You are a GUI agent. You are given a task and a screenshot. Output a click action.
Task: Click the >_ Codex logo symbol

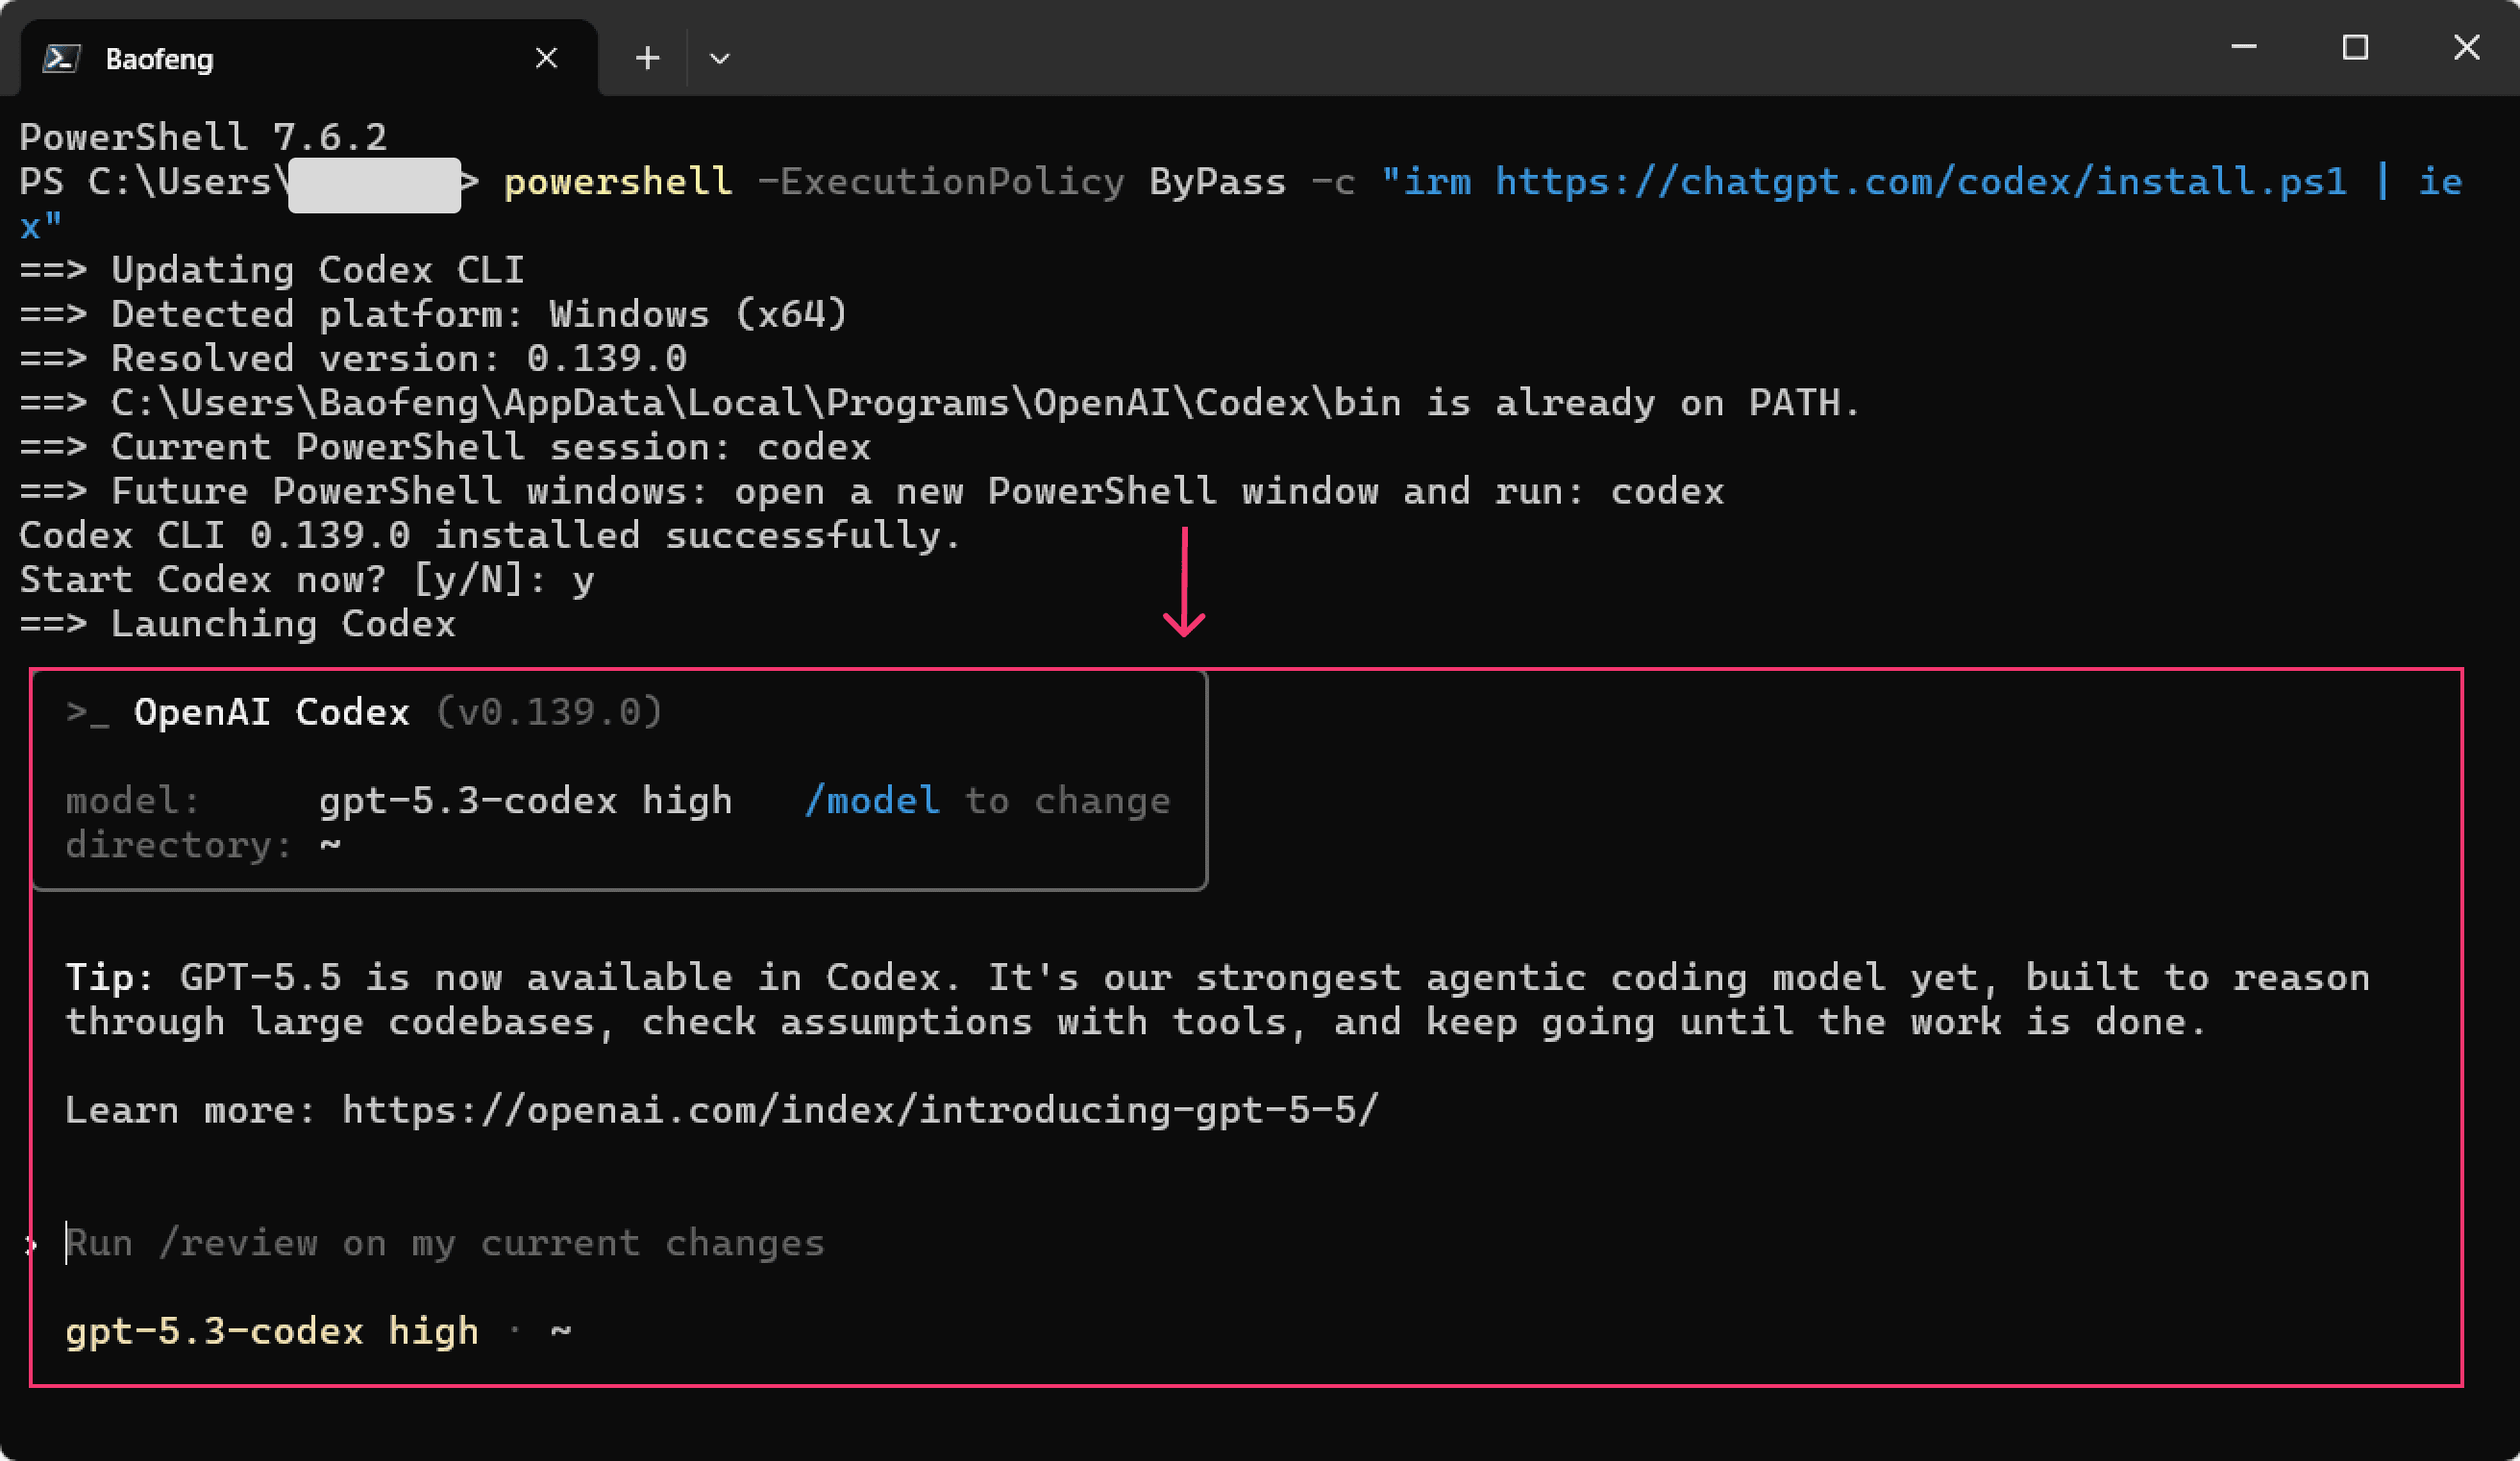point(88,712)
